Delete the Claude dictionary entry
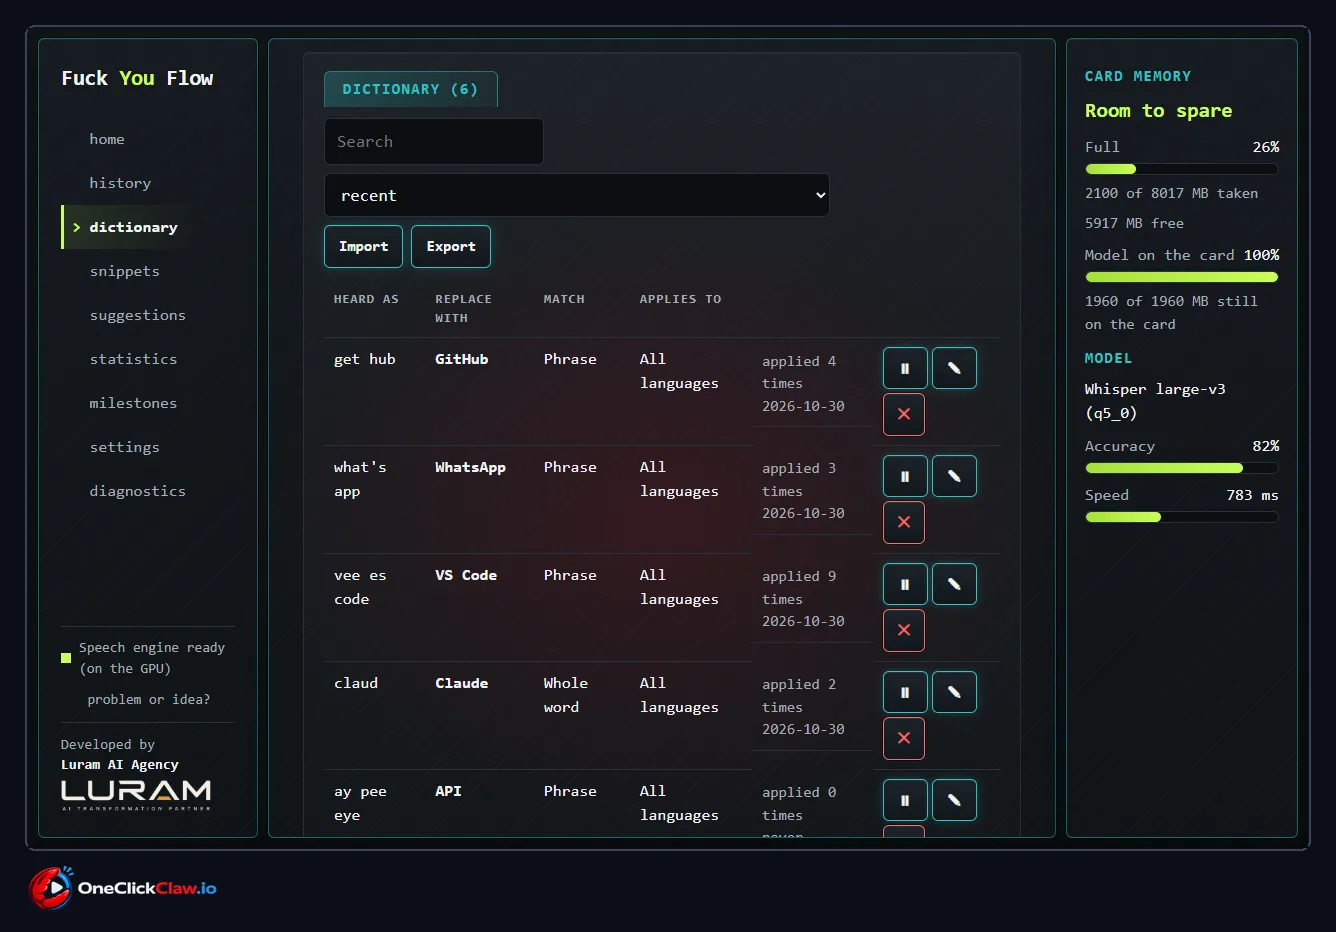The image size is (1336, 932). click(x=904, y=738)
